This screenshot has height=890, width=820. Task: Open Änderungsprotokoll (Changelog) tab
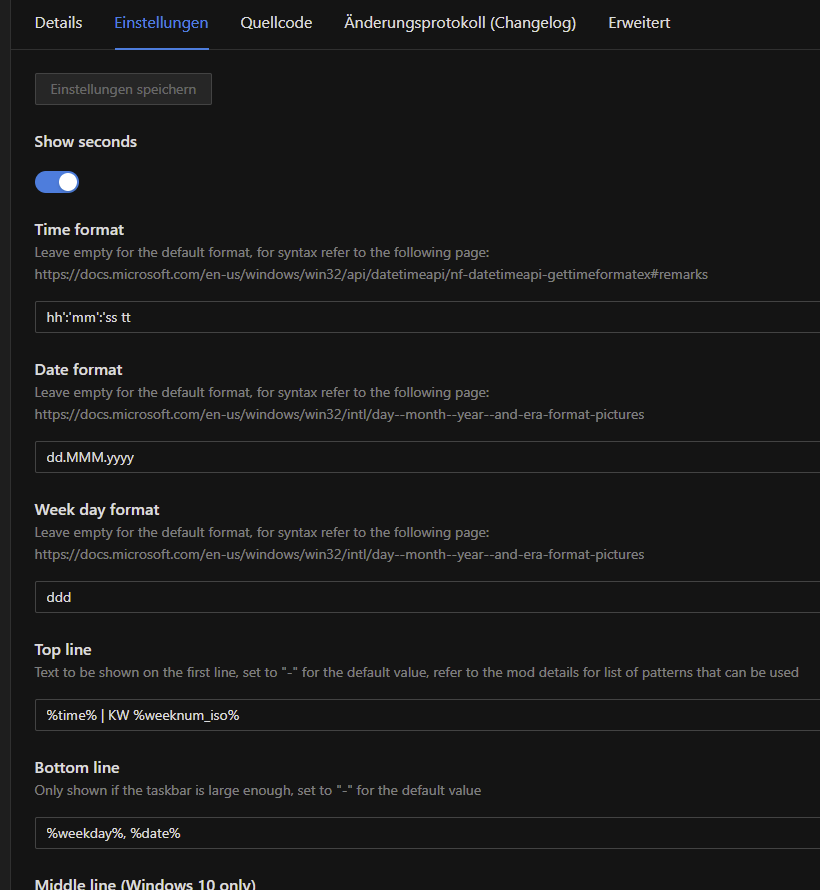(460, 23)
